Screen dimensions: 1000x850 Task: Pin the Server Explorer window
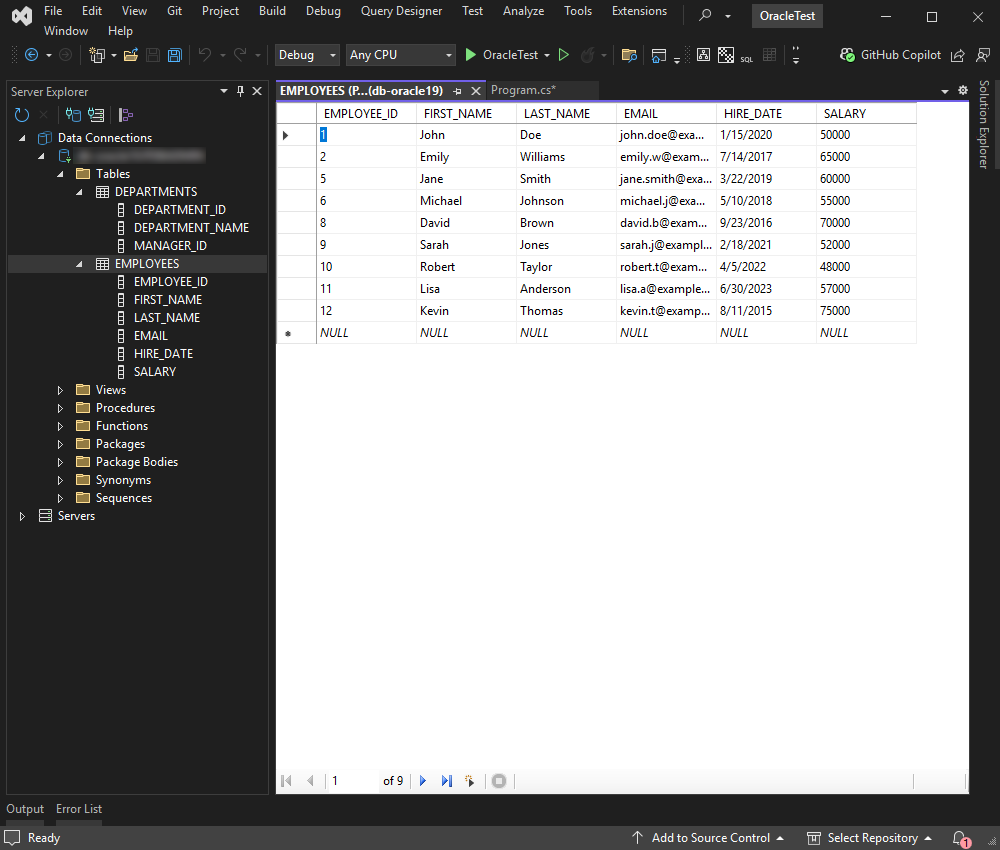[239, 91]
